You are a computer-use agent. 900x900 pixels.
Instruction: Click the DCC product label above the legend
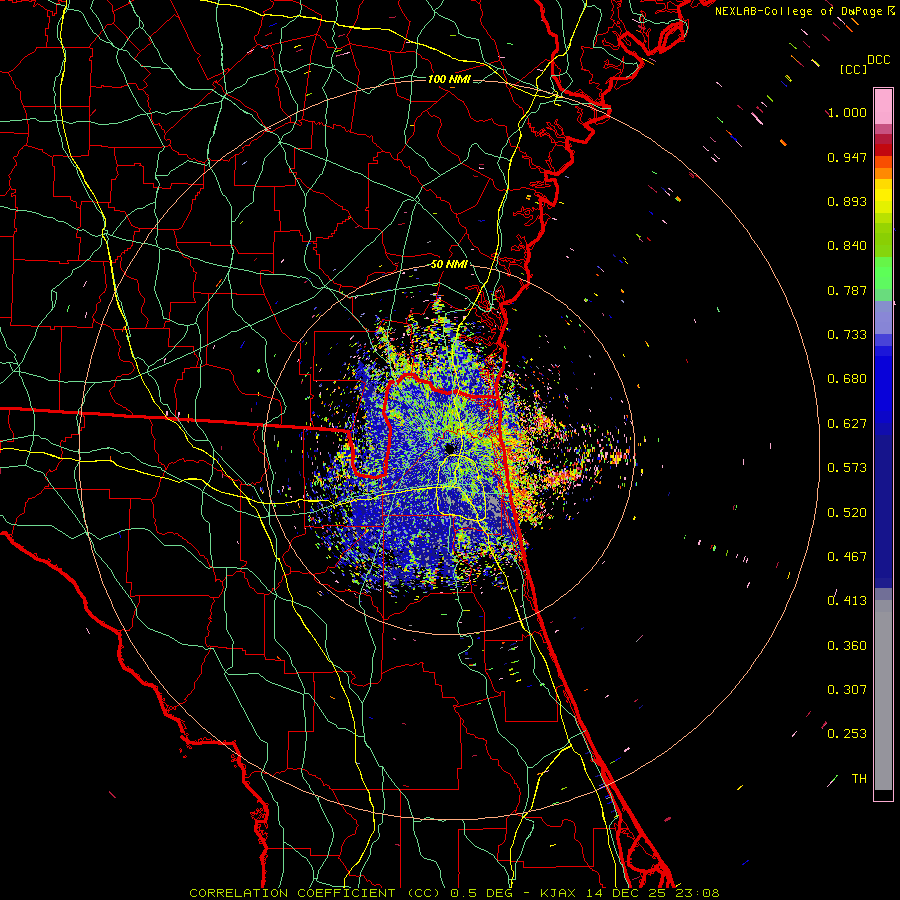878,60
